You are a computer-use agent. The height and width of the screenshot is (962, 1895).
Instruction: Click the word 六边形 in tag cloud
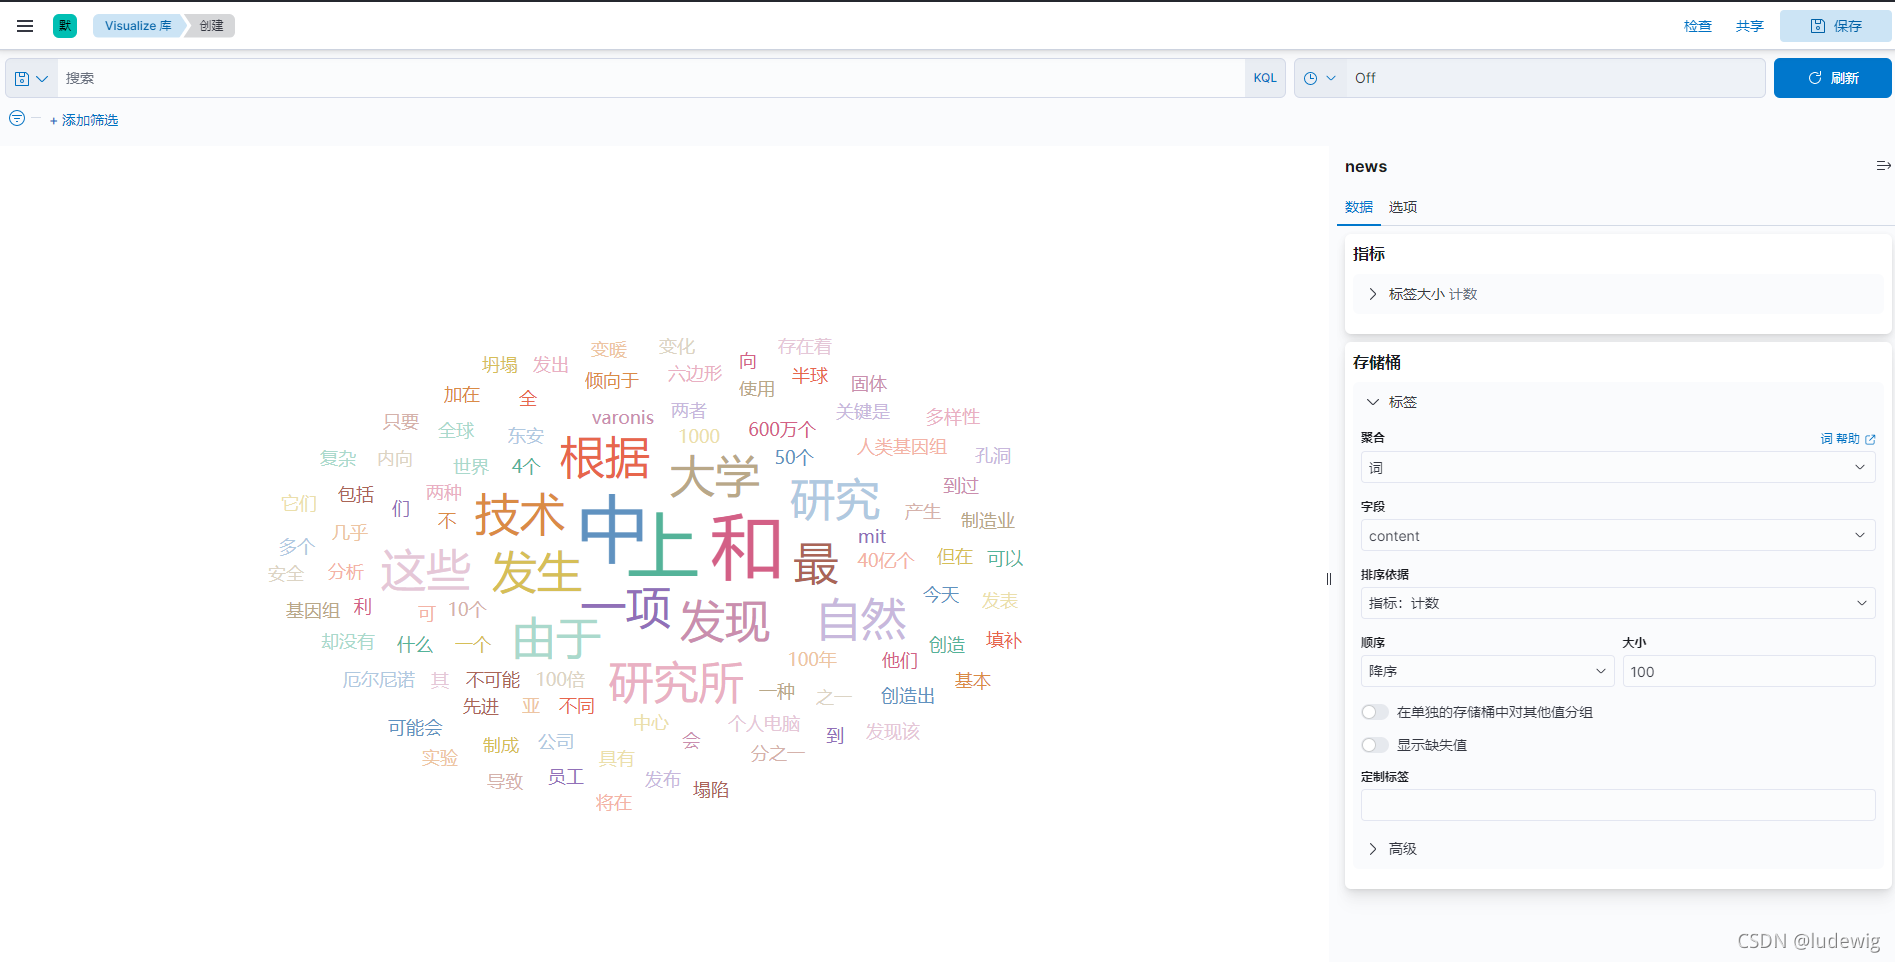pyautogui.click(x=695, y=374)
